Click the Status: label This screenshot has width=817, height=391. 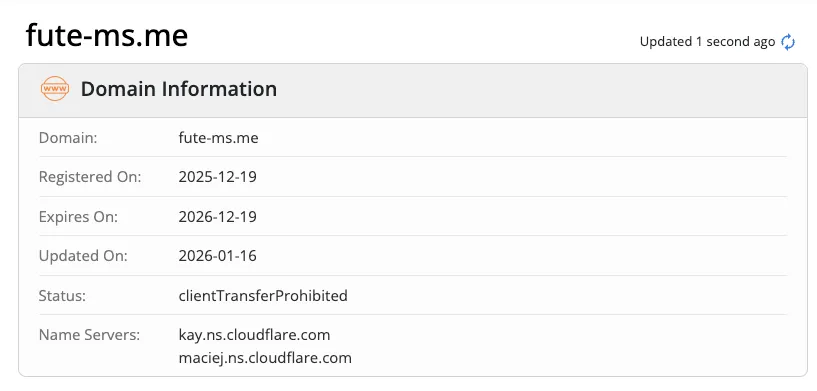point(63,296)
